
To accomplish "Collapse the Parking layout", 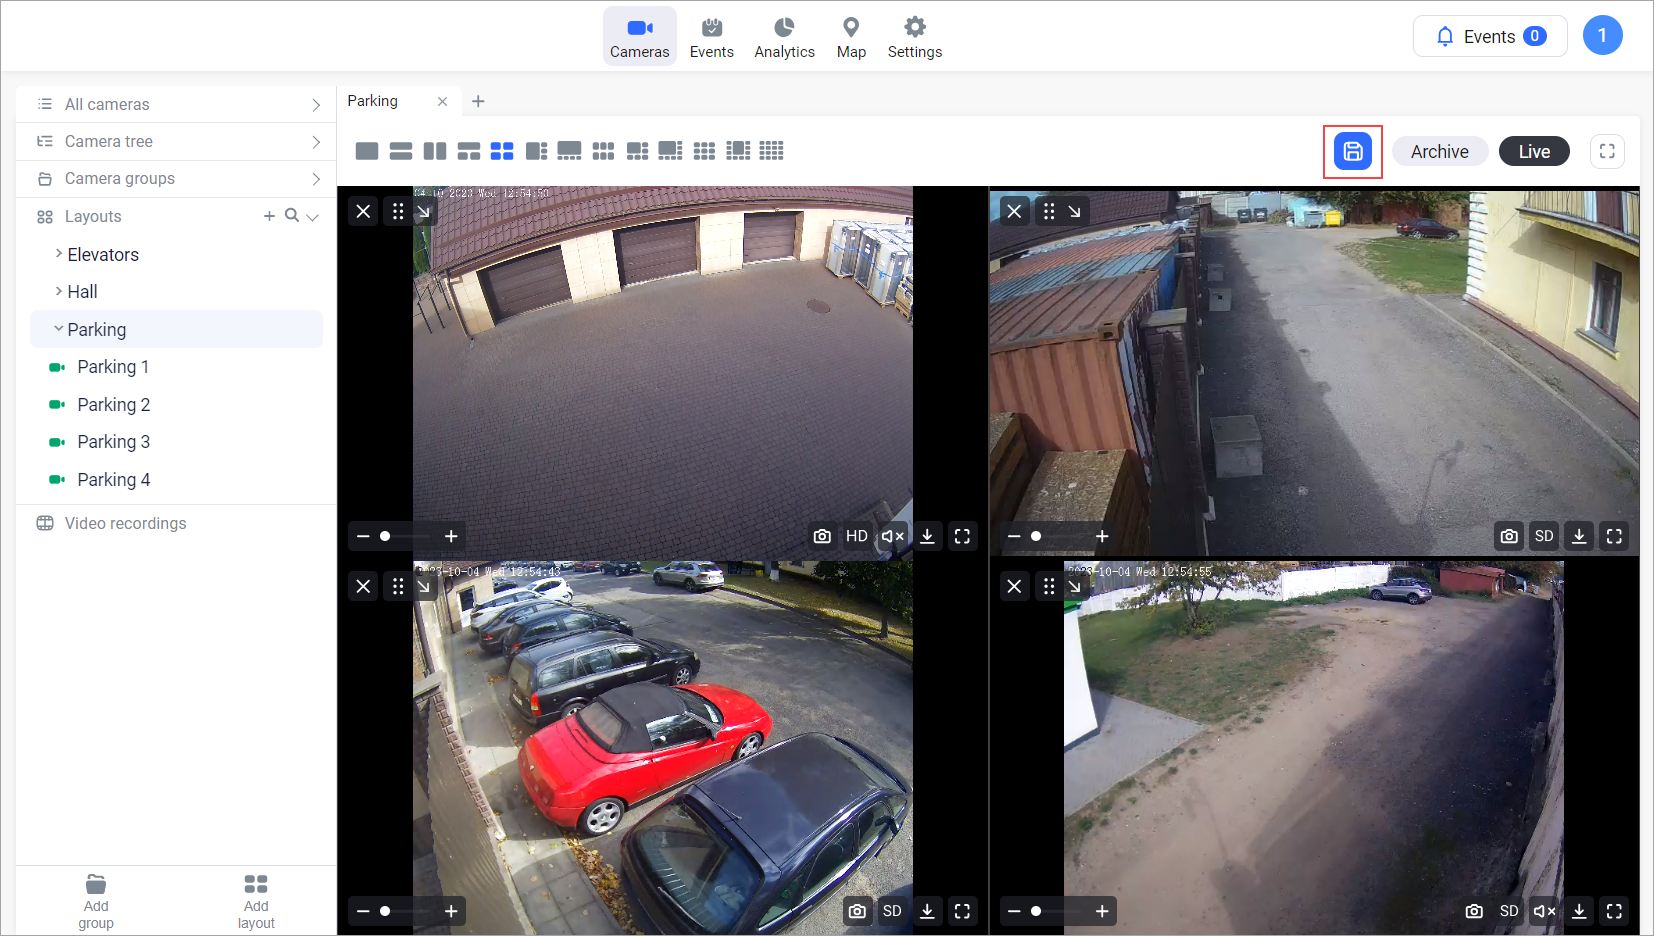I will coord(59,329).
